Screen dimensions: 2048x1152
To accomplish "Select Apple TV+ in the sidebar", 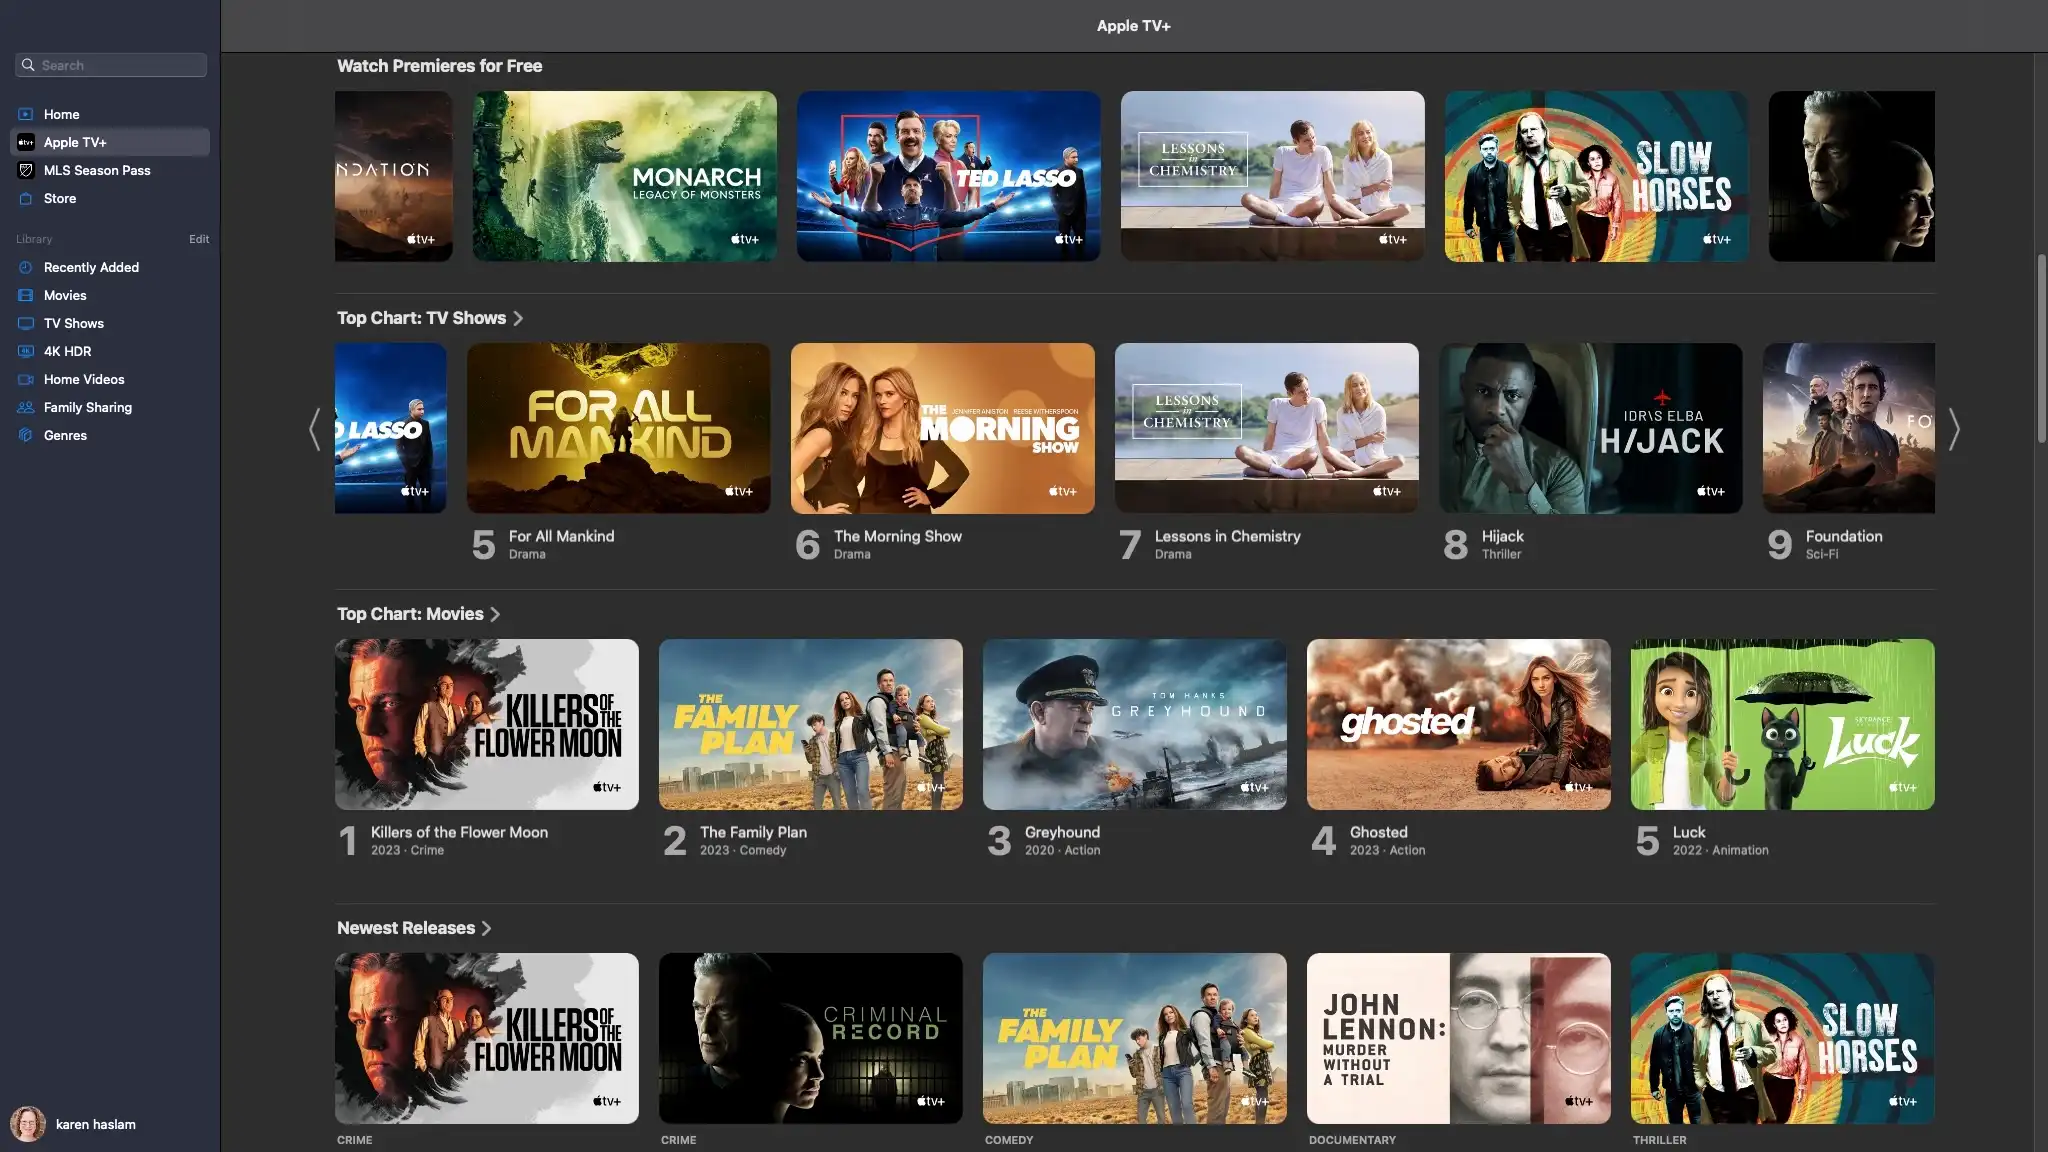I will (75, 142).
